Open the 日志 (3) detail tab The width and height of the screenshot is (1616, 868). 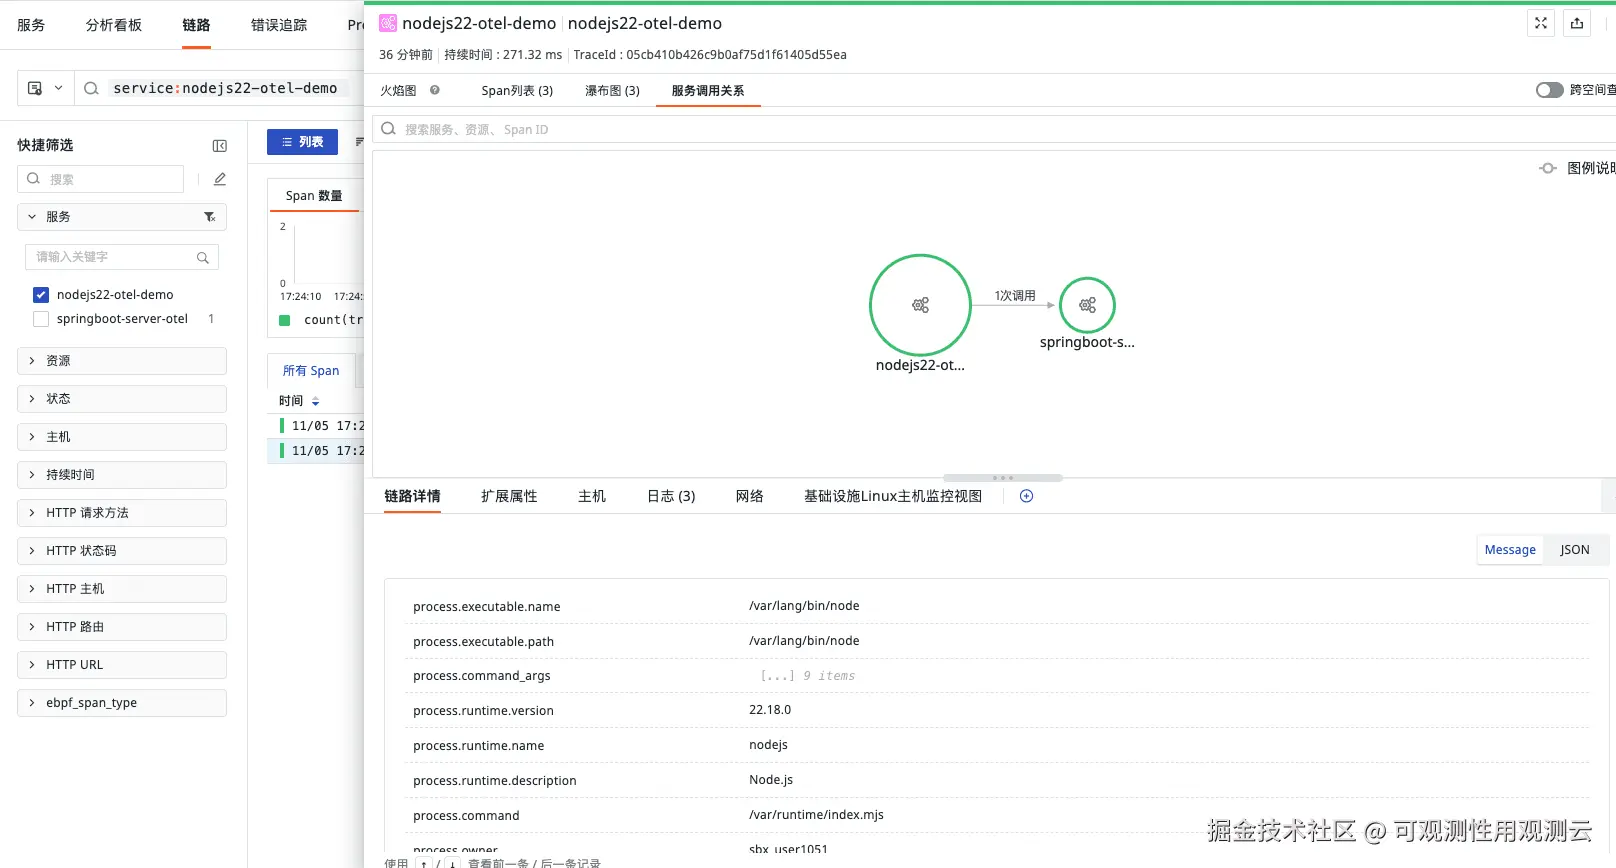coord(671,496)
